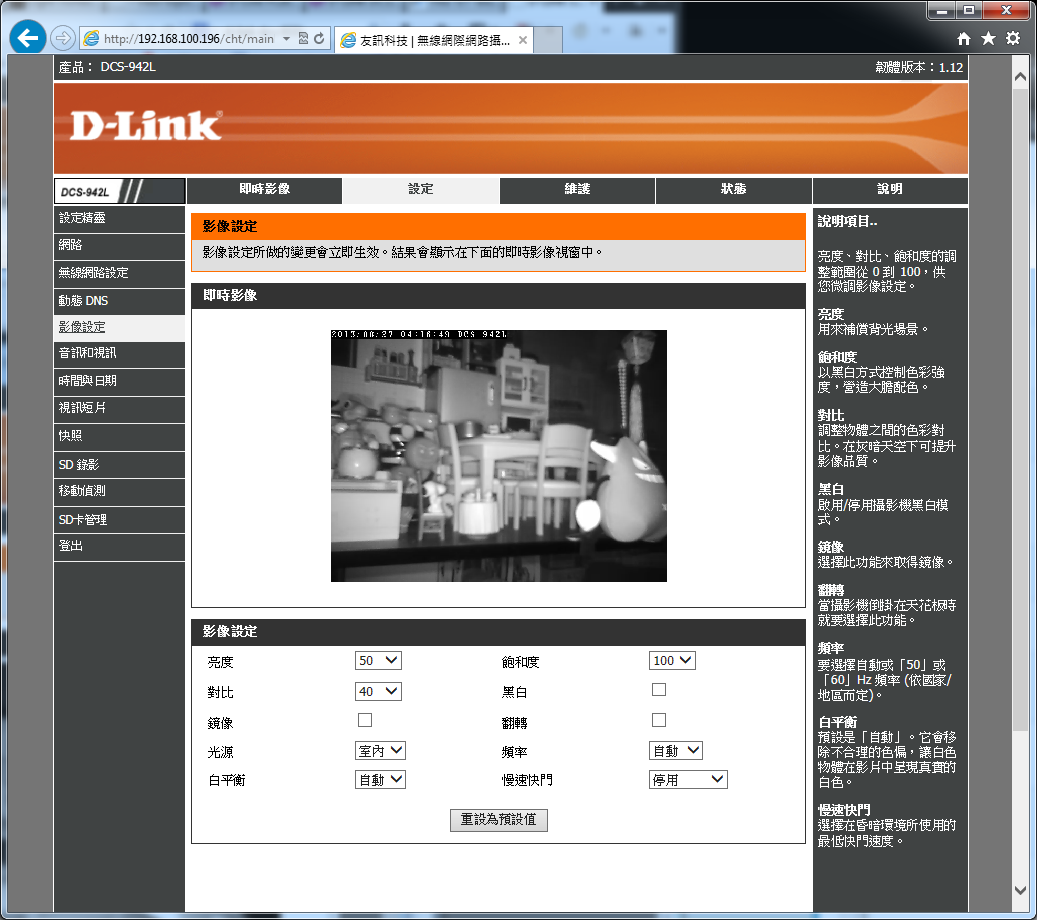Enable the 黑白 checkbox

[x=659, y=690]
